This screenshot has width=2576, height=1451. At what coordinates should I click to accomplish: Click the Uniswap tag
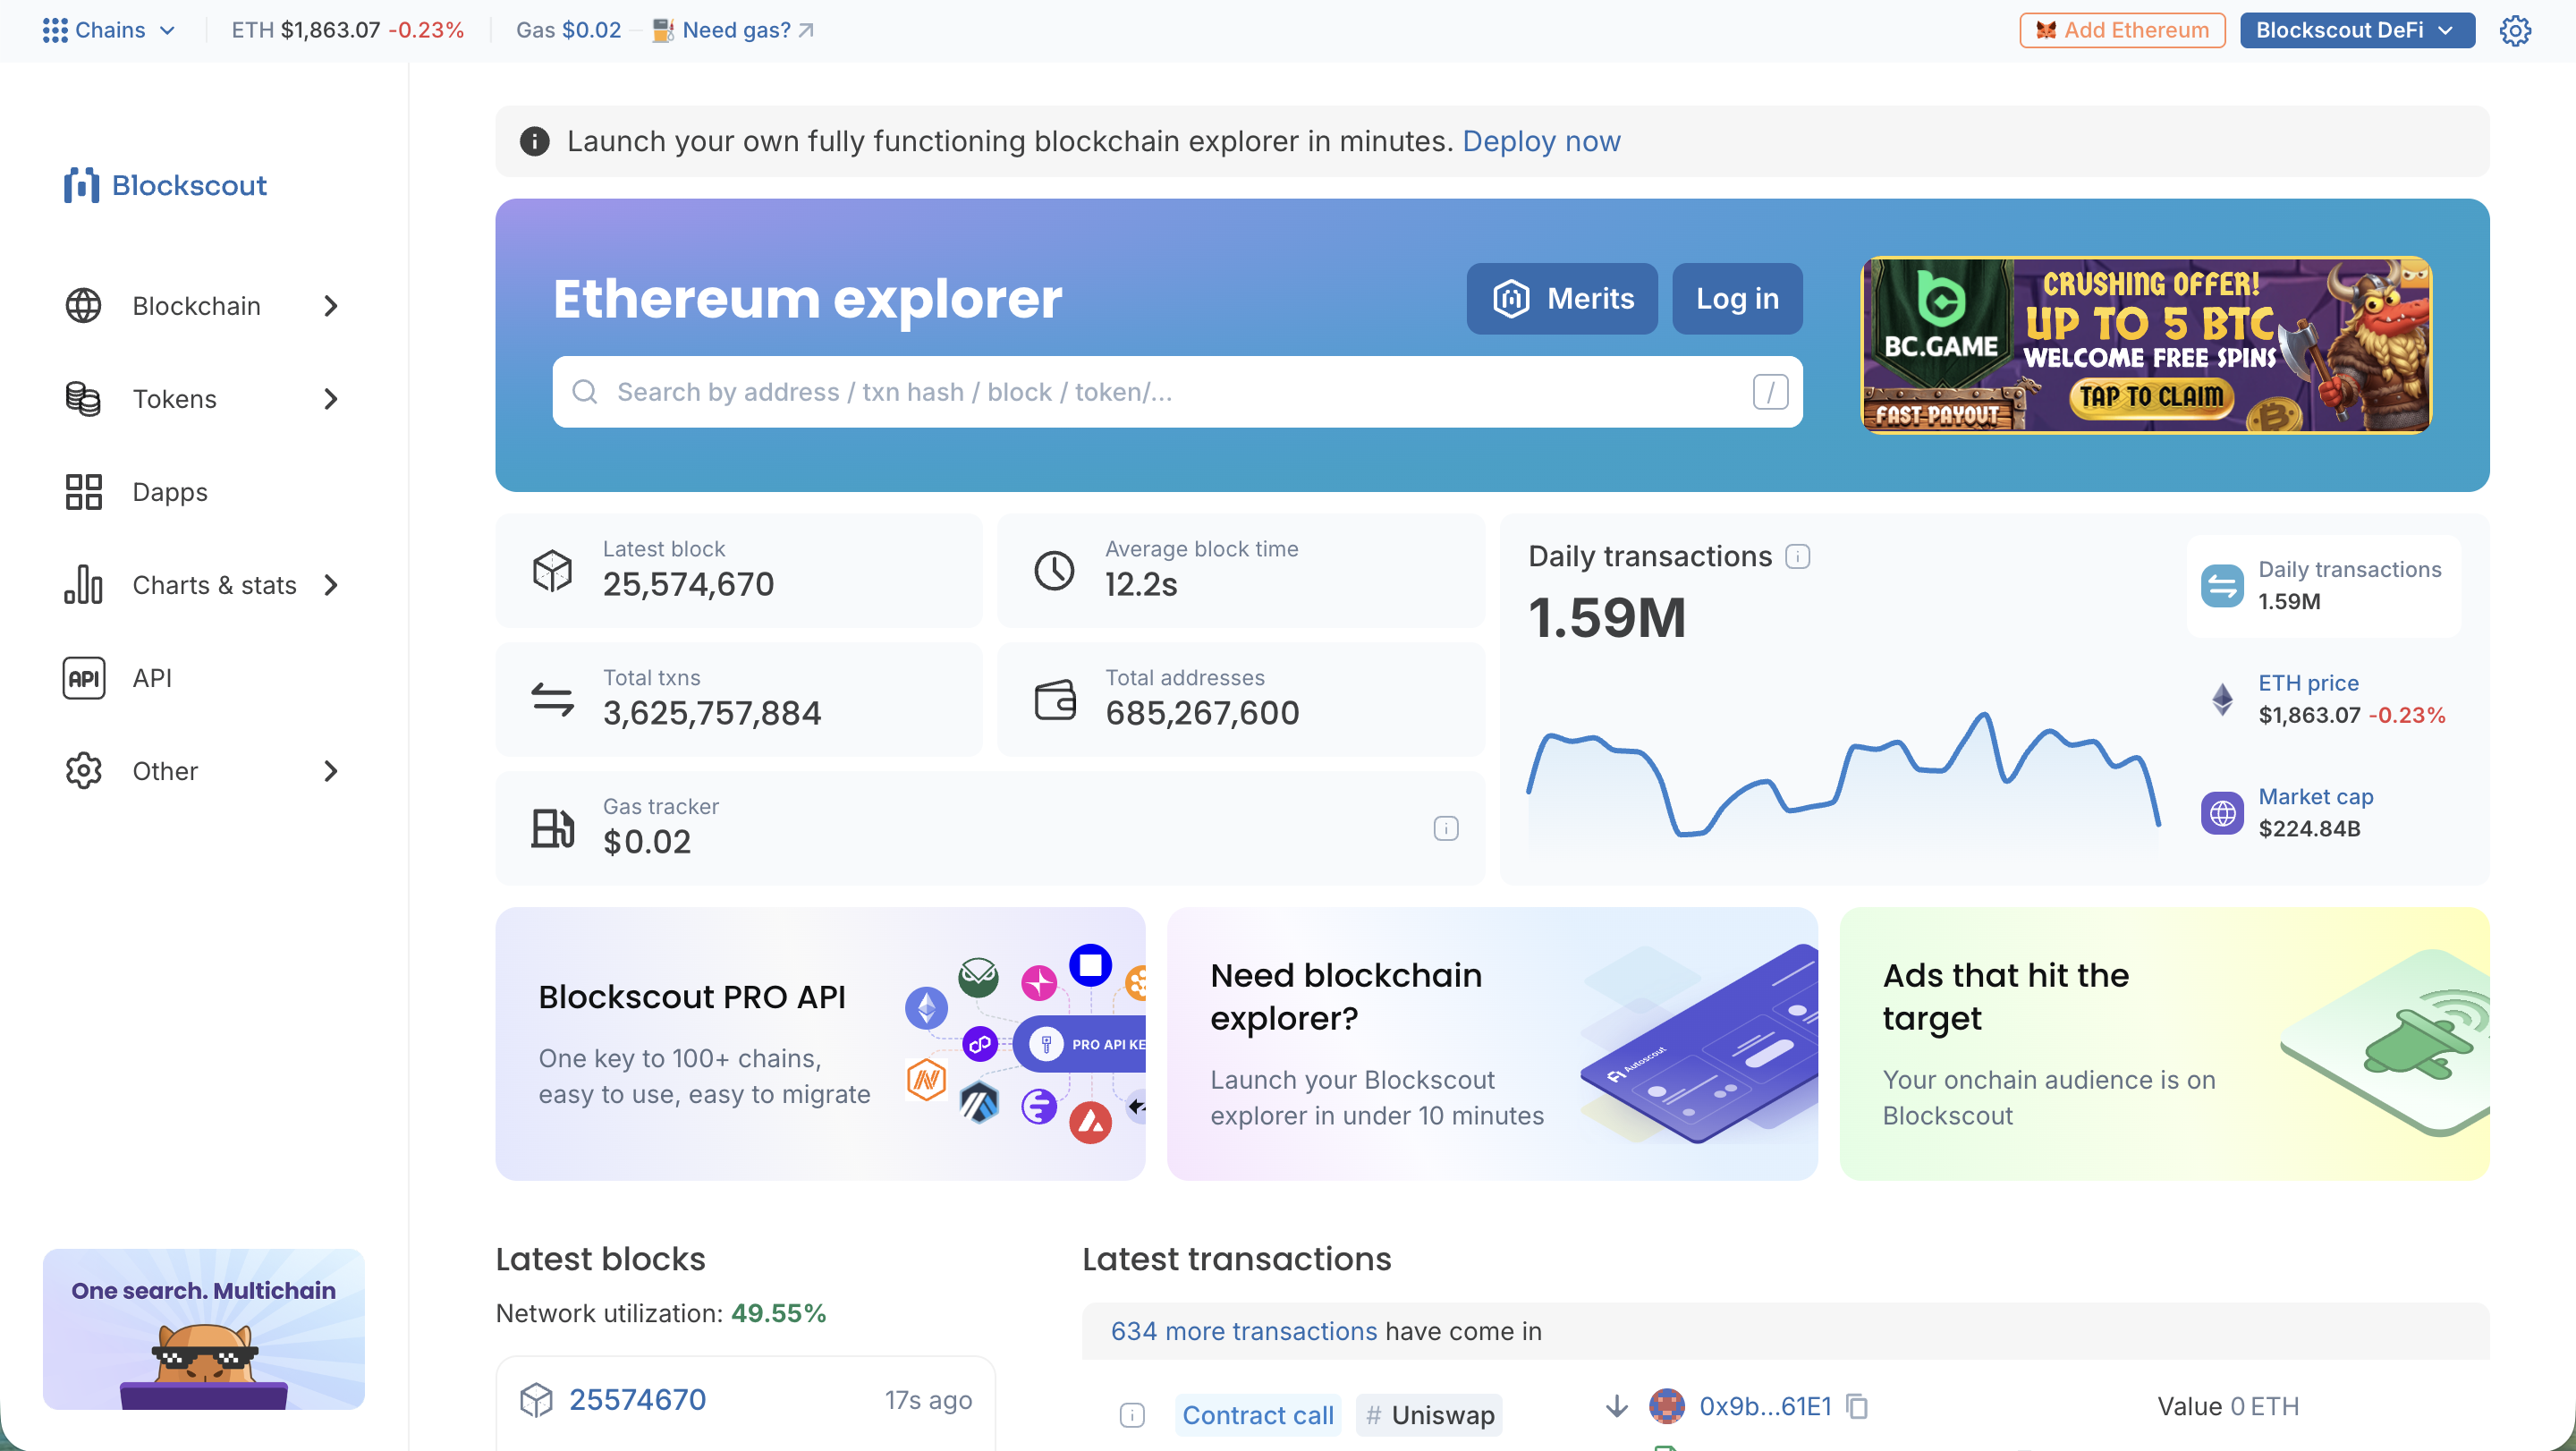[x=1429, y=1415]
